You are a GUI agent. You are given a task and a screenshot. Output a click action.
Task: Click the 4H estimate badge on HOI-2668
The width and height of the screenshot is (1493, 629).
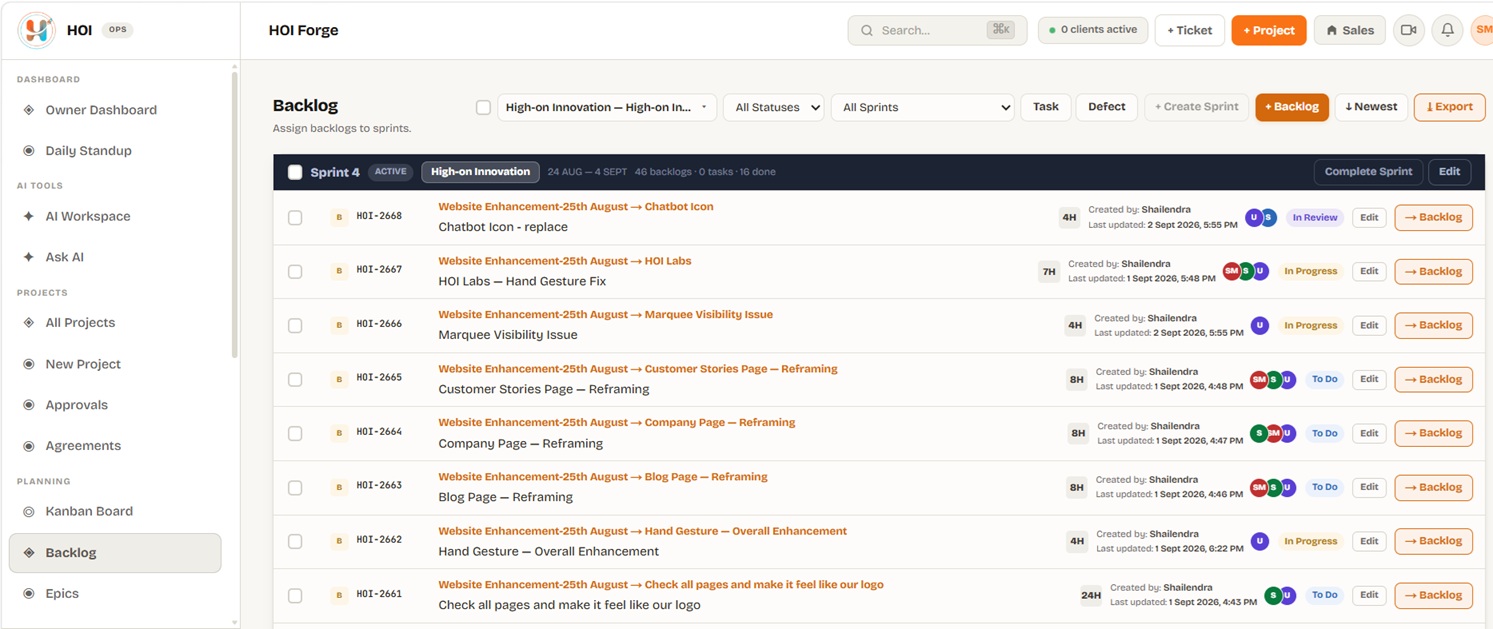(1069, 217)
